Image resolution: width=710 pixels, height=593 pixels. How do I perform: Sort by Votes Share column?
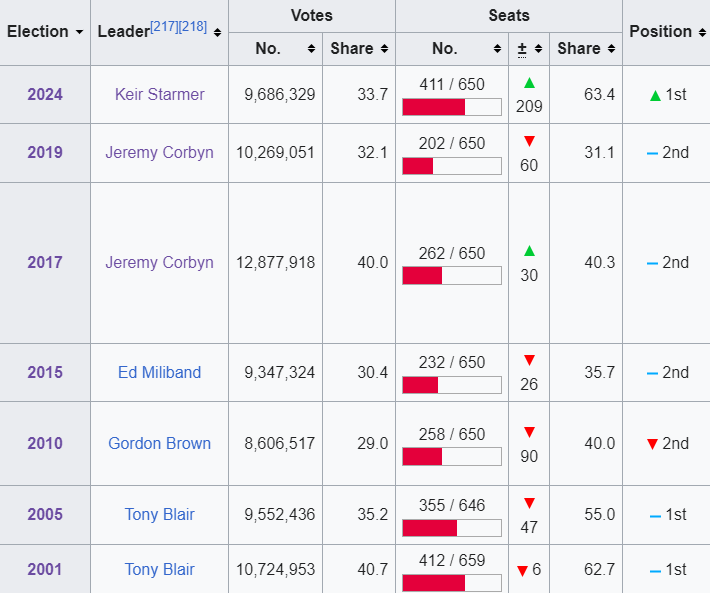[x=384, y=48]
